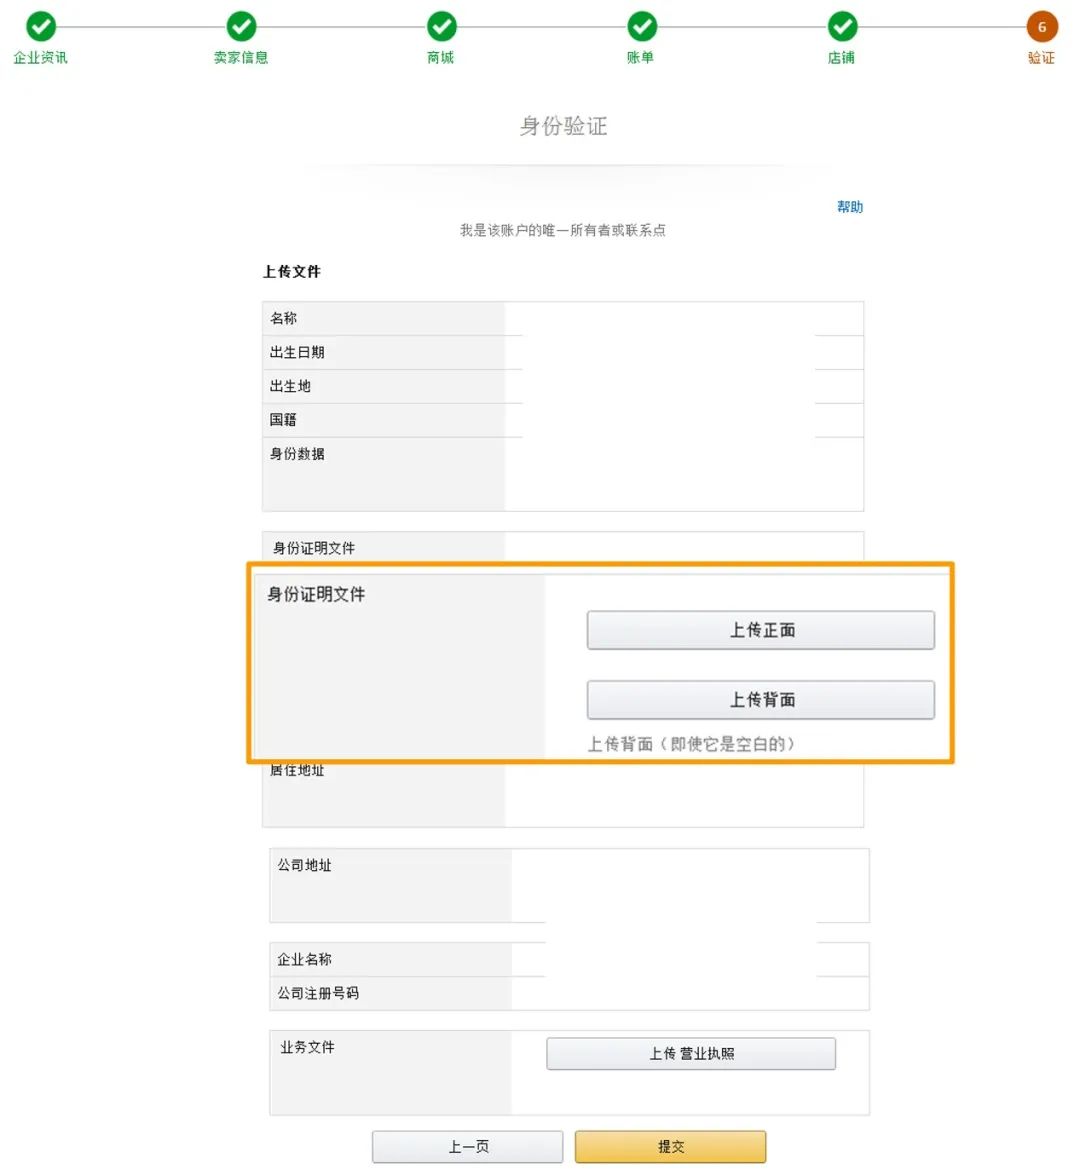Viewport: 1080px width, 1175px height.
Task: Submit the form via the 提交 button
Action: click(x=670, y=1146)
